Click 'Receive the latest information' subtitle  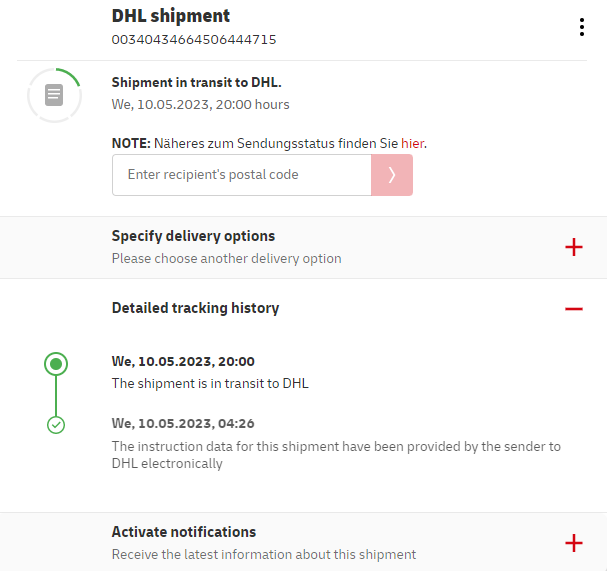click(x=263, y=554)
